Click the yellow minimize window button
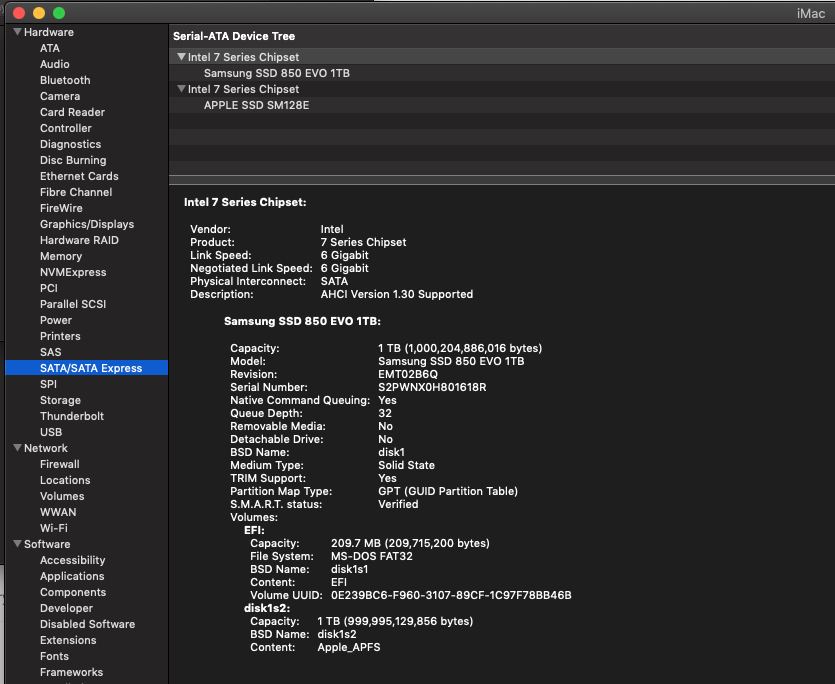The height and width of the screenshot is (684, 835). (x=39, y=13)
